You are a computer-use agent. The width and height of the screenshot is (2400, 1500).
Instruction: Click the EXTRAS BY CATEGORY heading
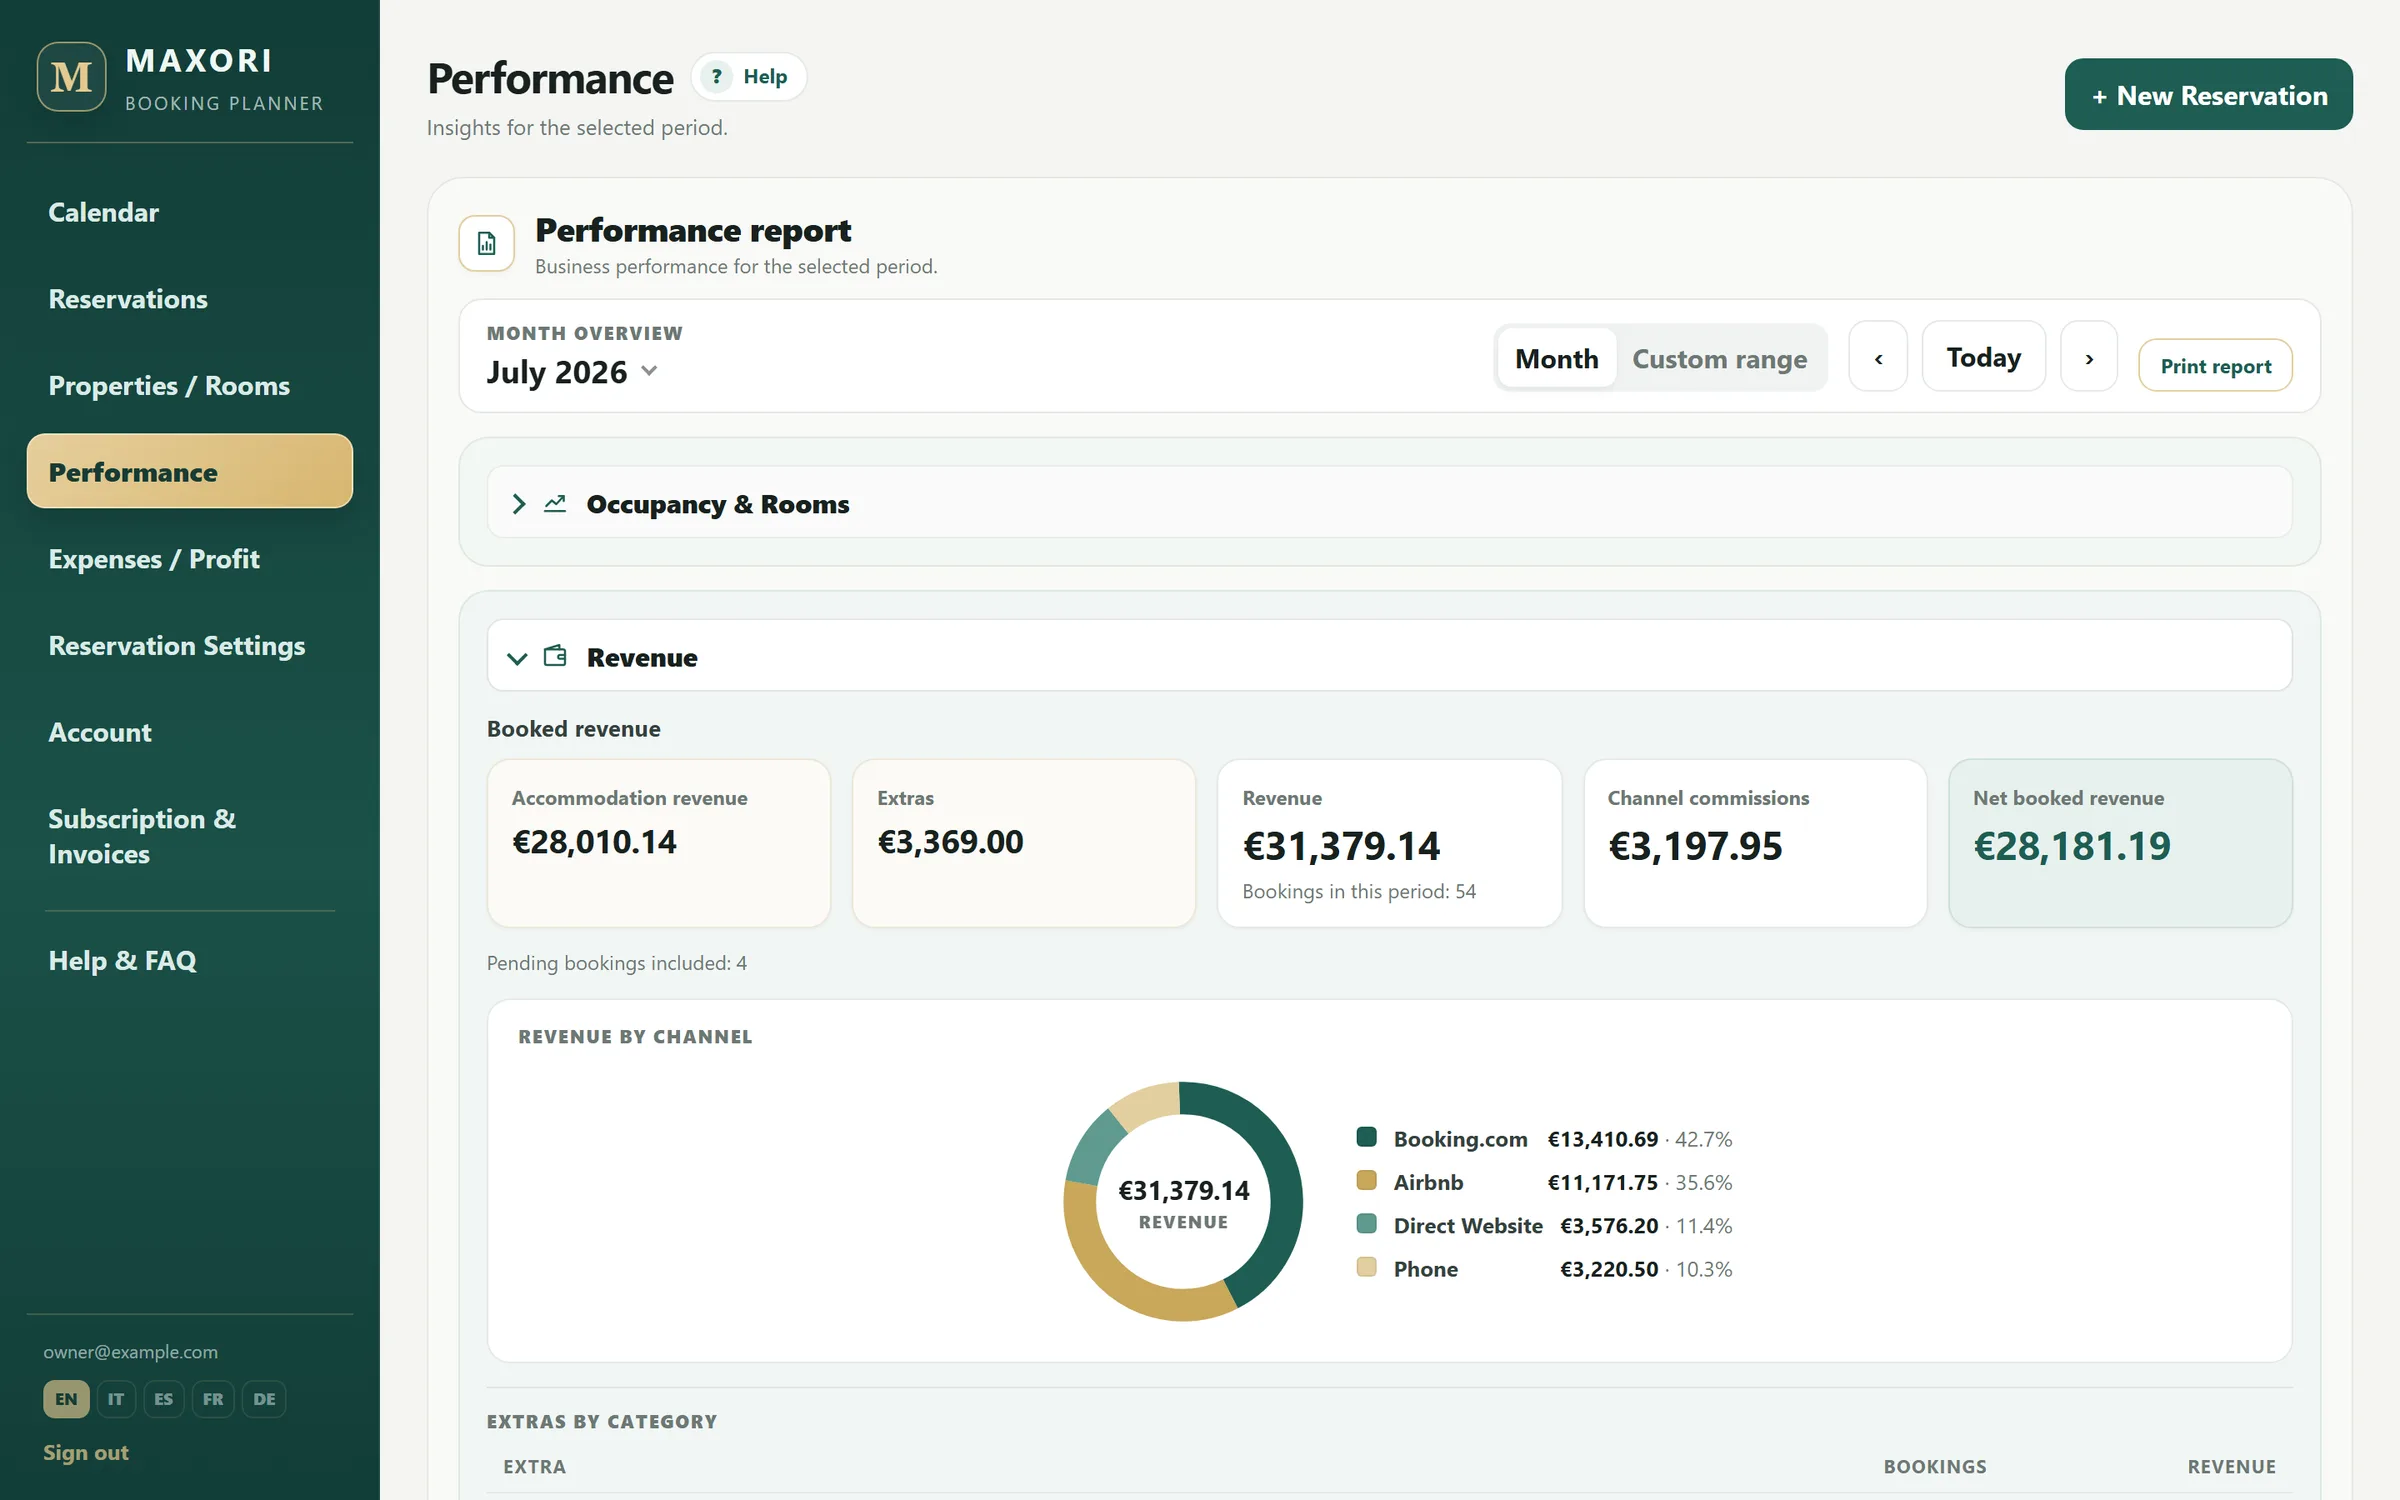click(602, 1421)
